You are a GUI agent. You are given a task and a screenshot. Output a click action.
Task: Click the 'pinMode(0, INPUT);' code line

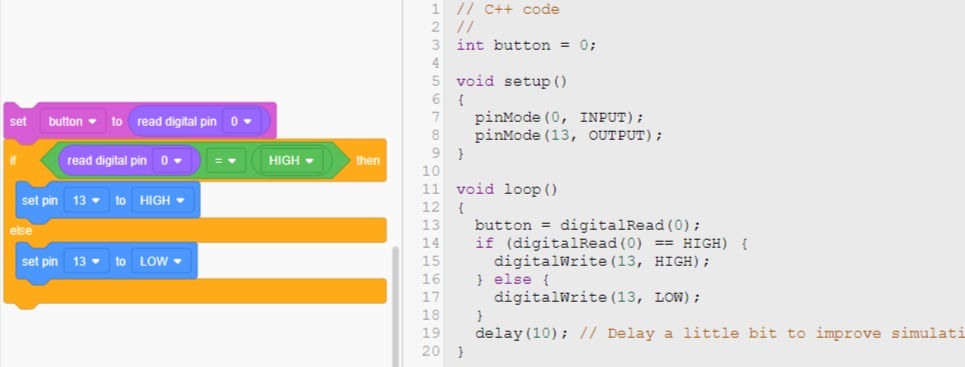pos(559,118)
